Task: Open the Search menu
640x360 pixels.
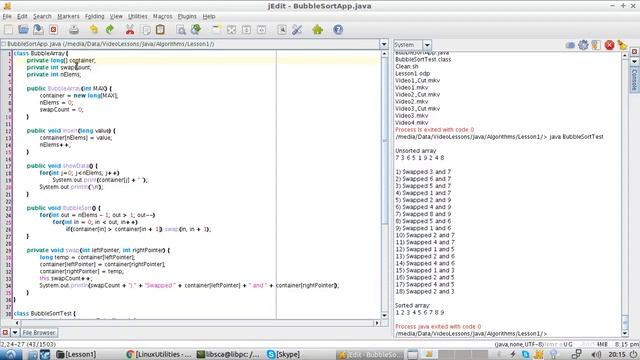Action: 42,16
